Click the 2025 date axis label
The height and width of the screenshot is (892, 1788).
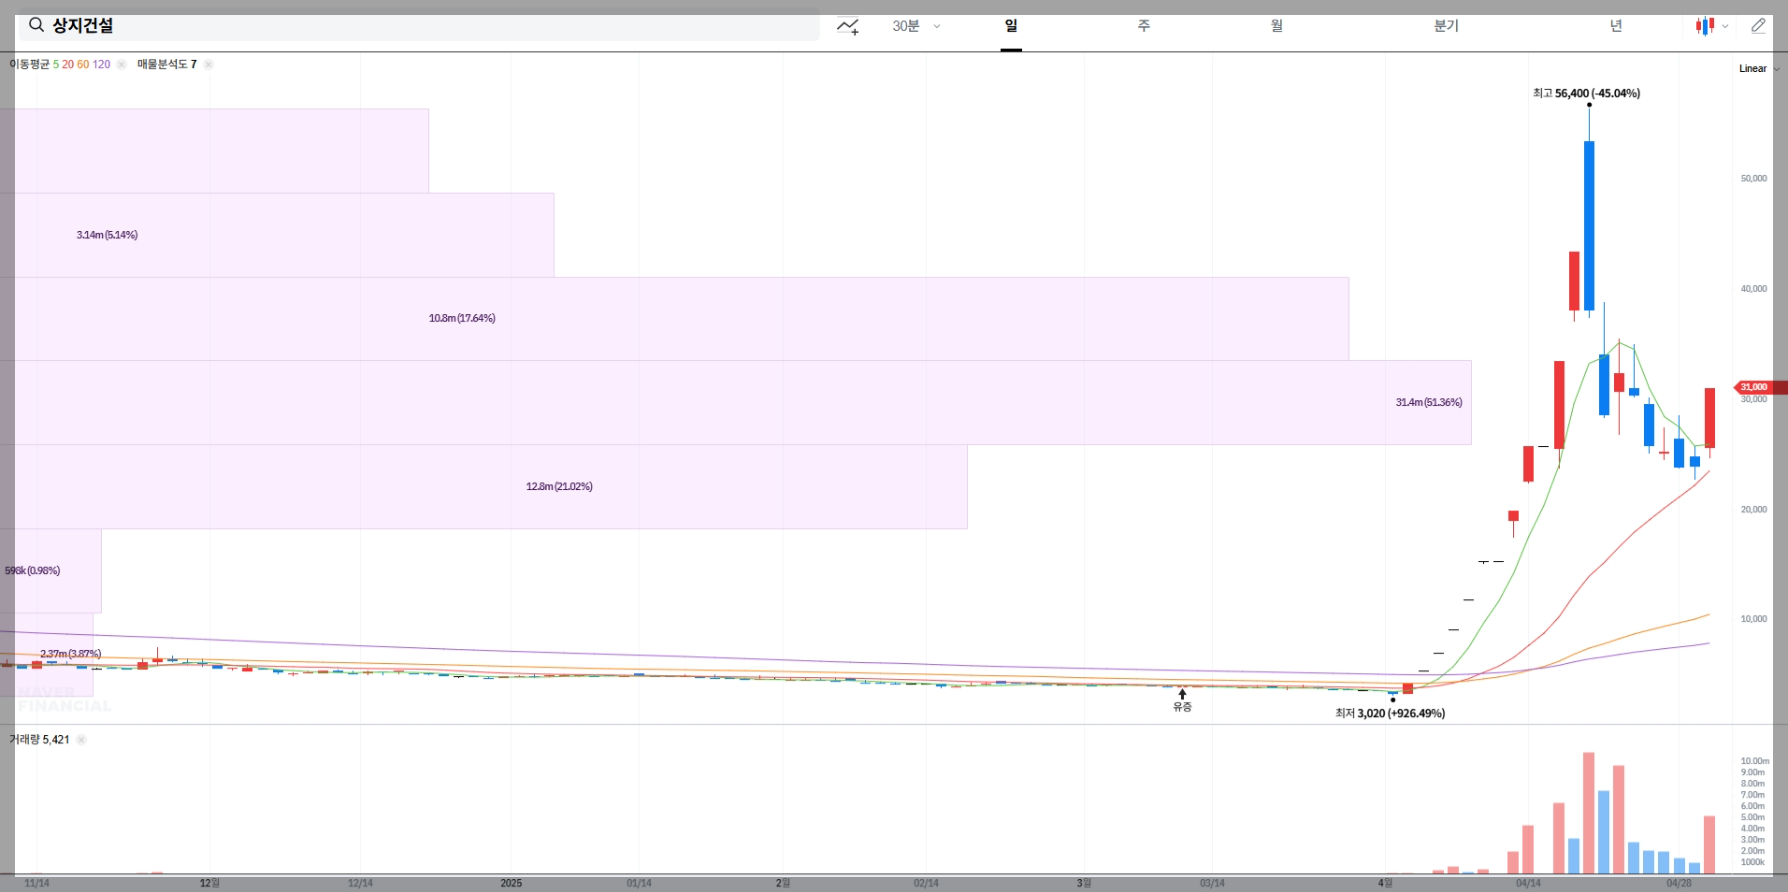point(511,883)
